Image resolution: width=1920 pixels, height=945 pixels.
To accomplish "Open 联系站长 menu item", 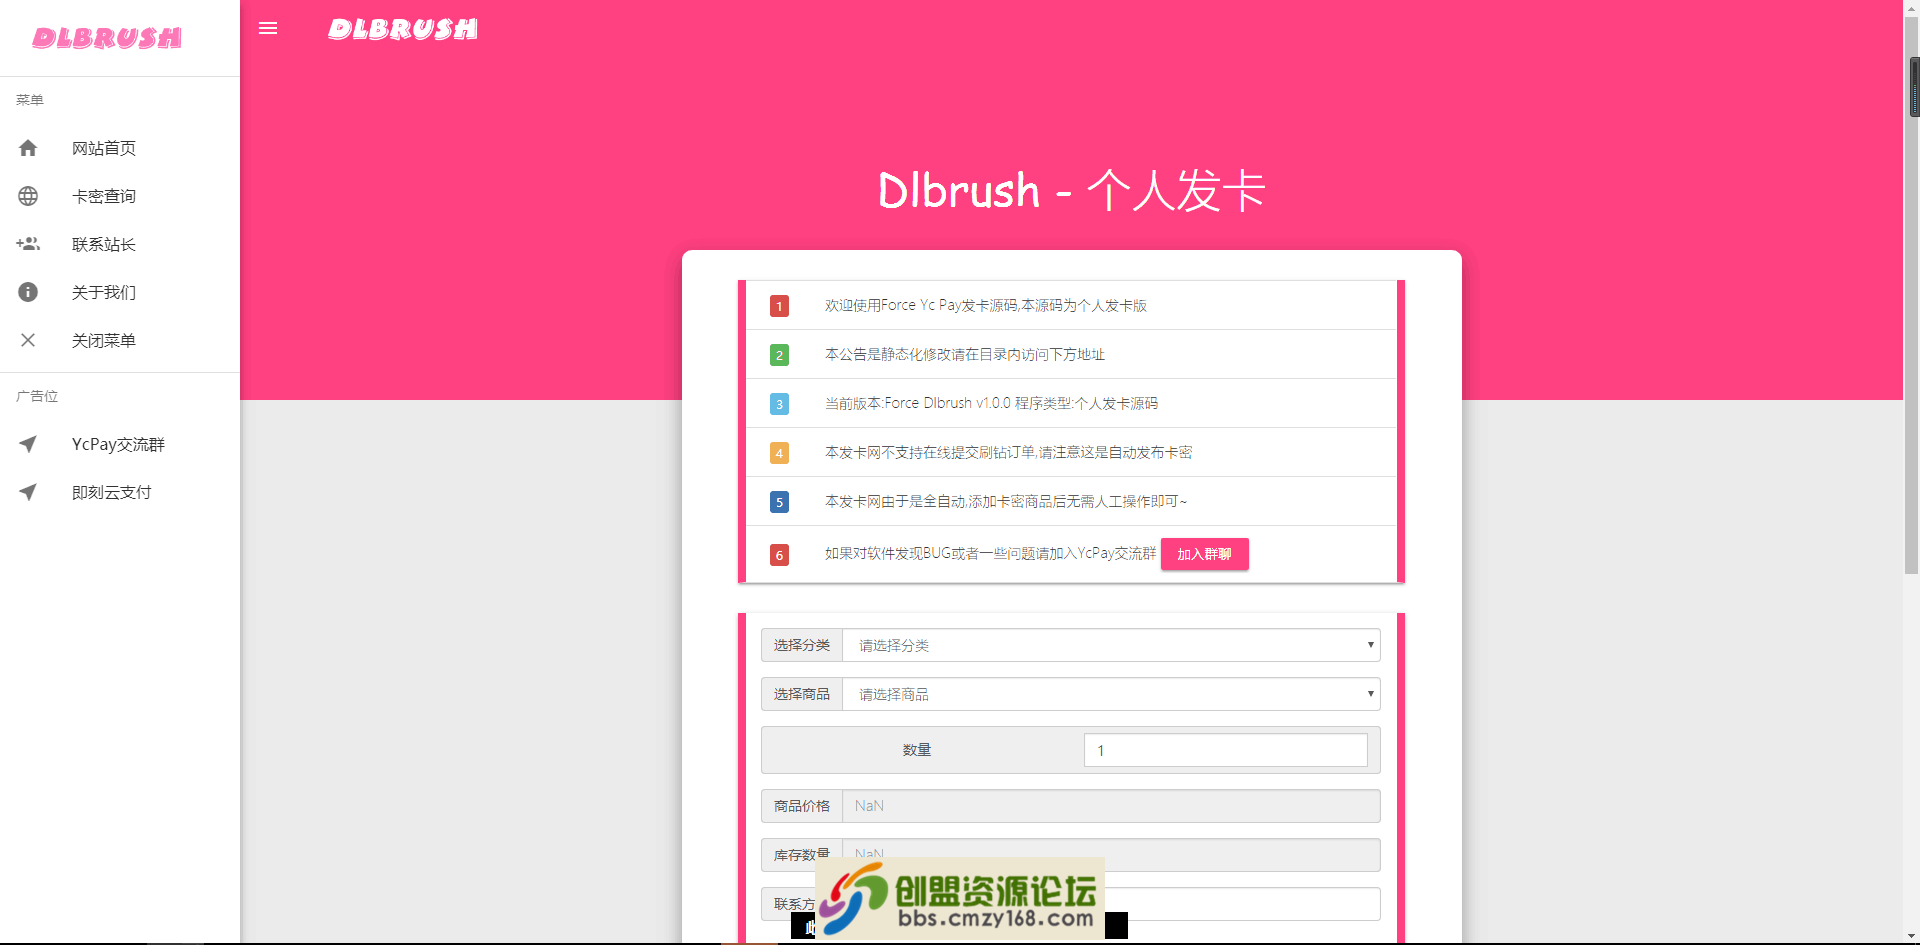I will click(x=120, y=244).
